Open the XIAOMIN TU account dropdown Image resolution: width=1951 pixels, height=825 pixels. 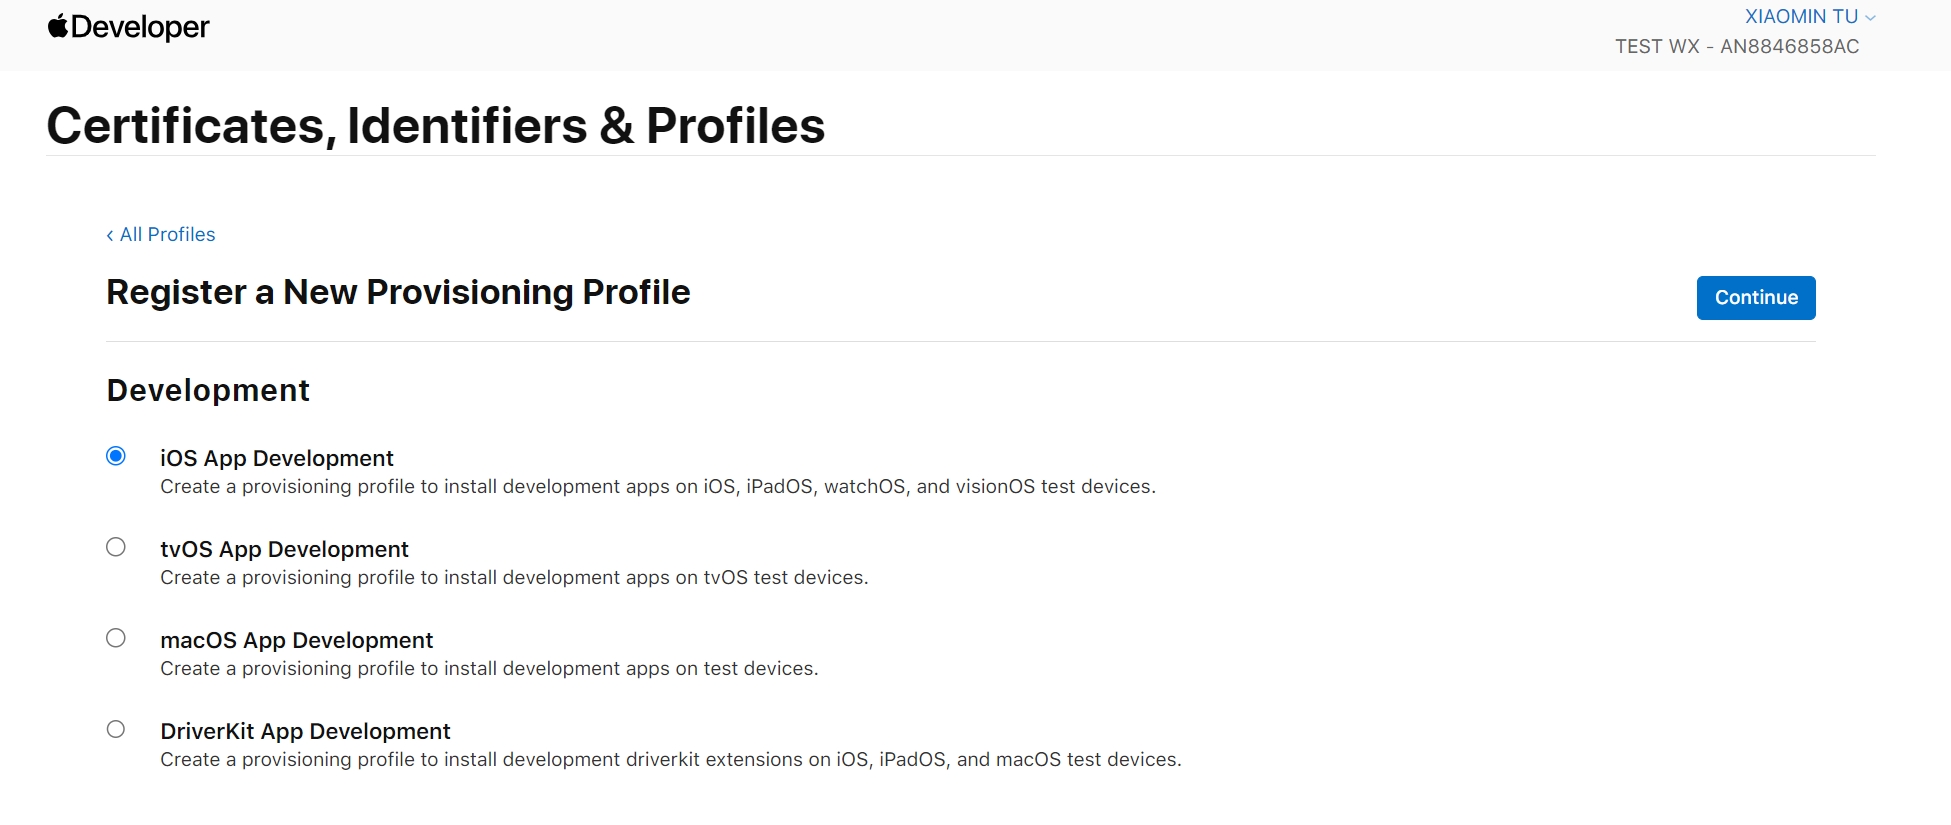pos(1810,17)
